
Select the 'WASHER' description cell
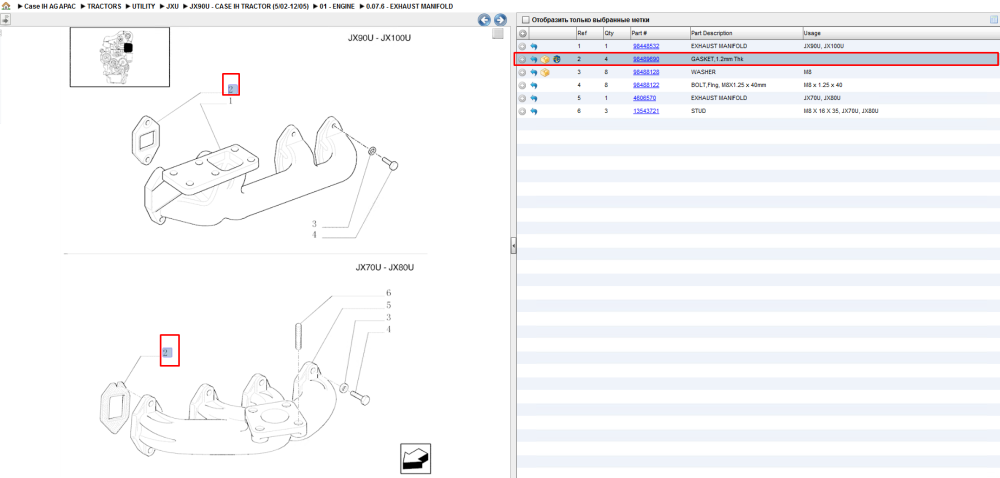[703, 73]
